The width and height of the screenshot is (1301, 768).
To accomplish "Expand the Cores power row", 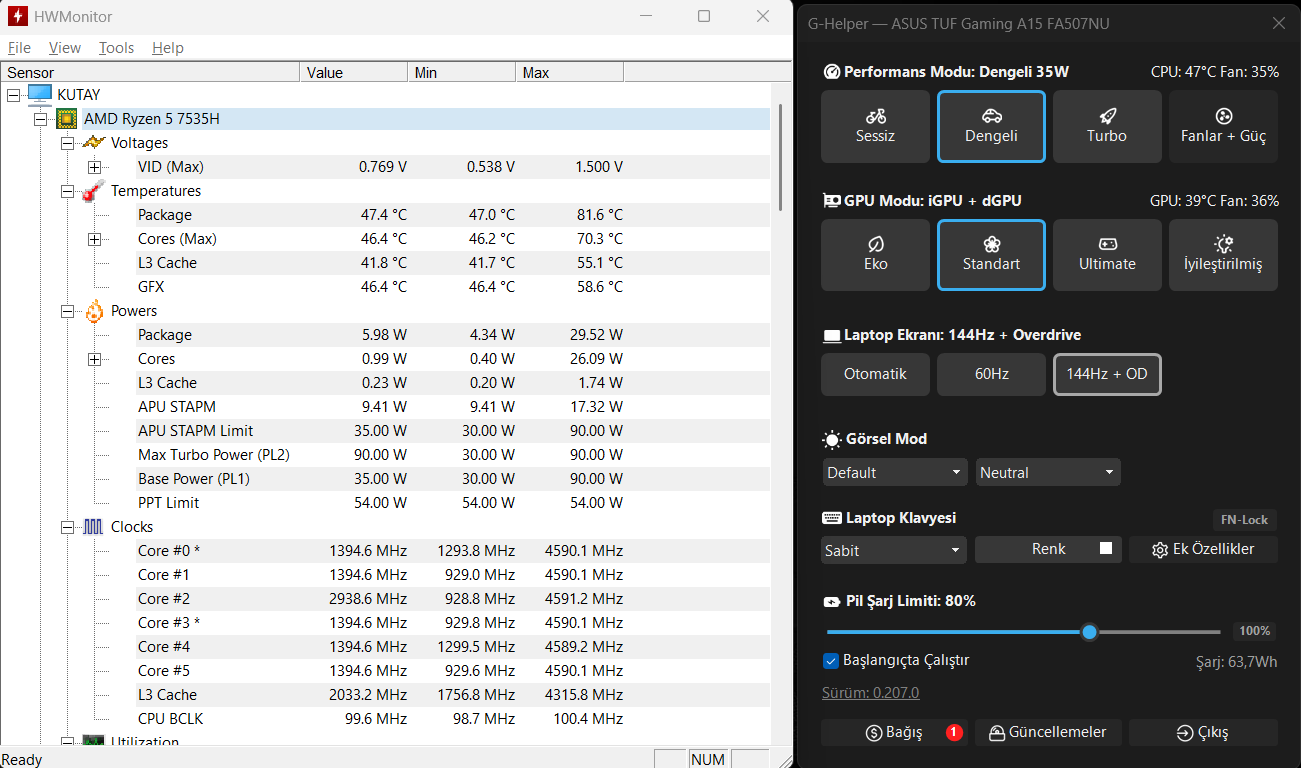I will [x=94, y=359].
